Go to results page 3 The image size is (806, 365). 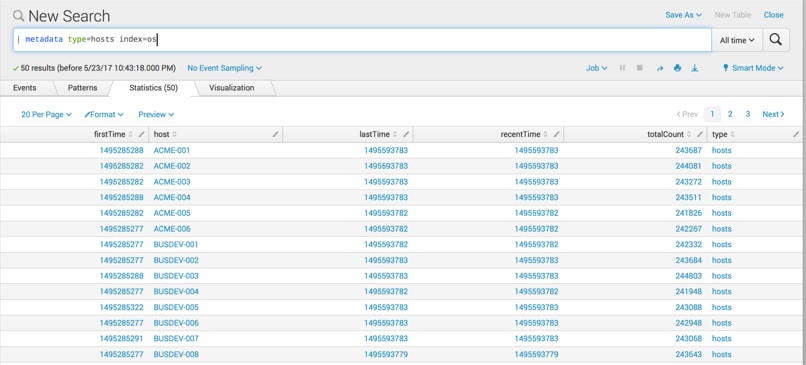coord(747,114)
